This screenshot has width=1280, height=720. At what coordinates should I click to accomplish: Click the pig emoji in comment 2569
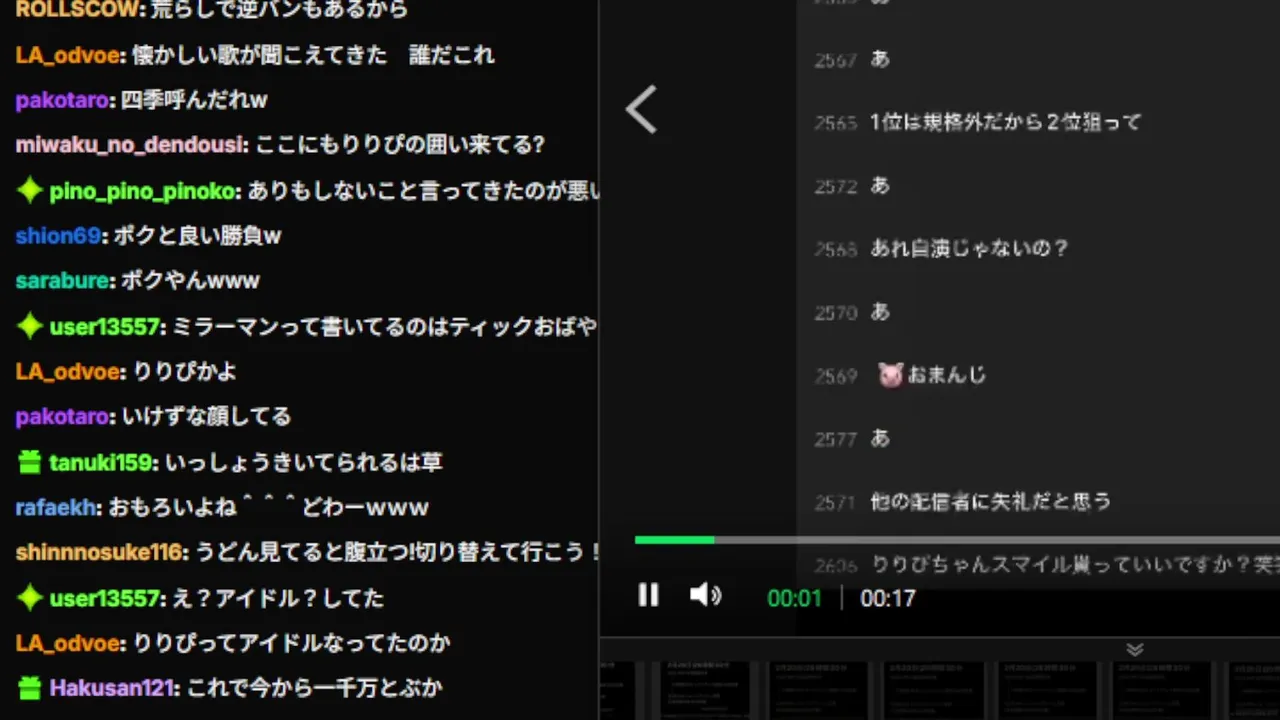pyautogui.click(x=890, y=375)
